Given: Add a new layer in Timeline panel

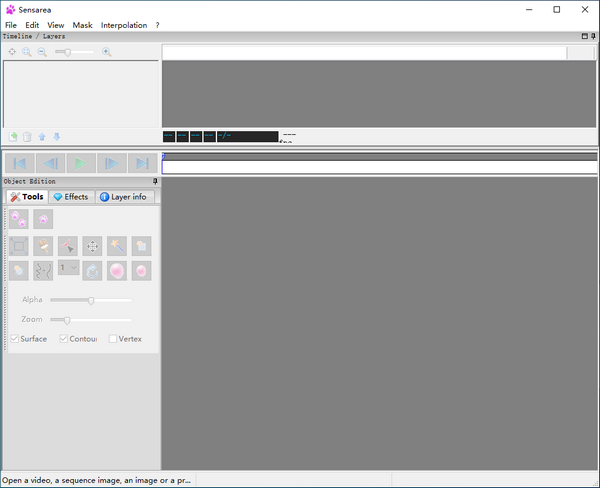Looking at the screenshot, I should pyautogui.click(x=13, y=137).
